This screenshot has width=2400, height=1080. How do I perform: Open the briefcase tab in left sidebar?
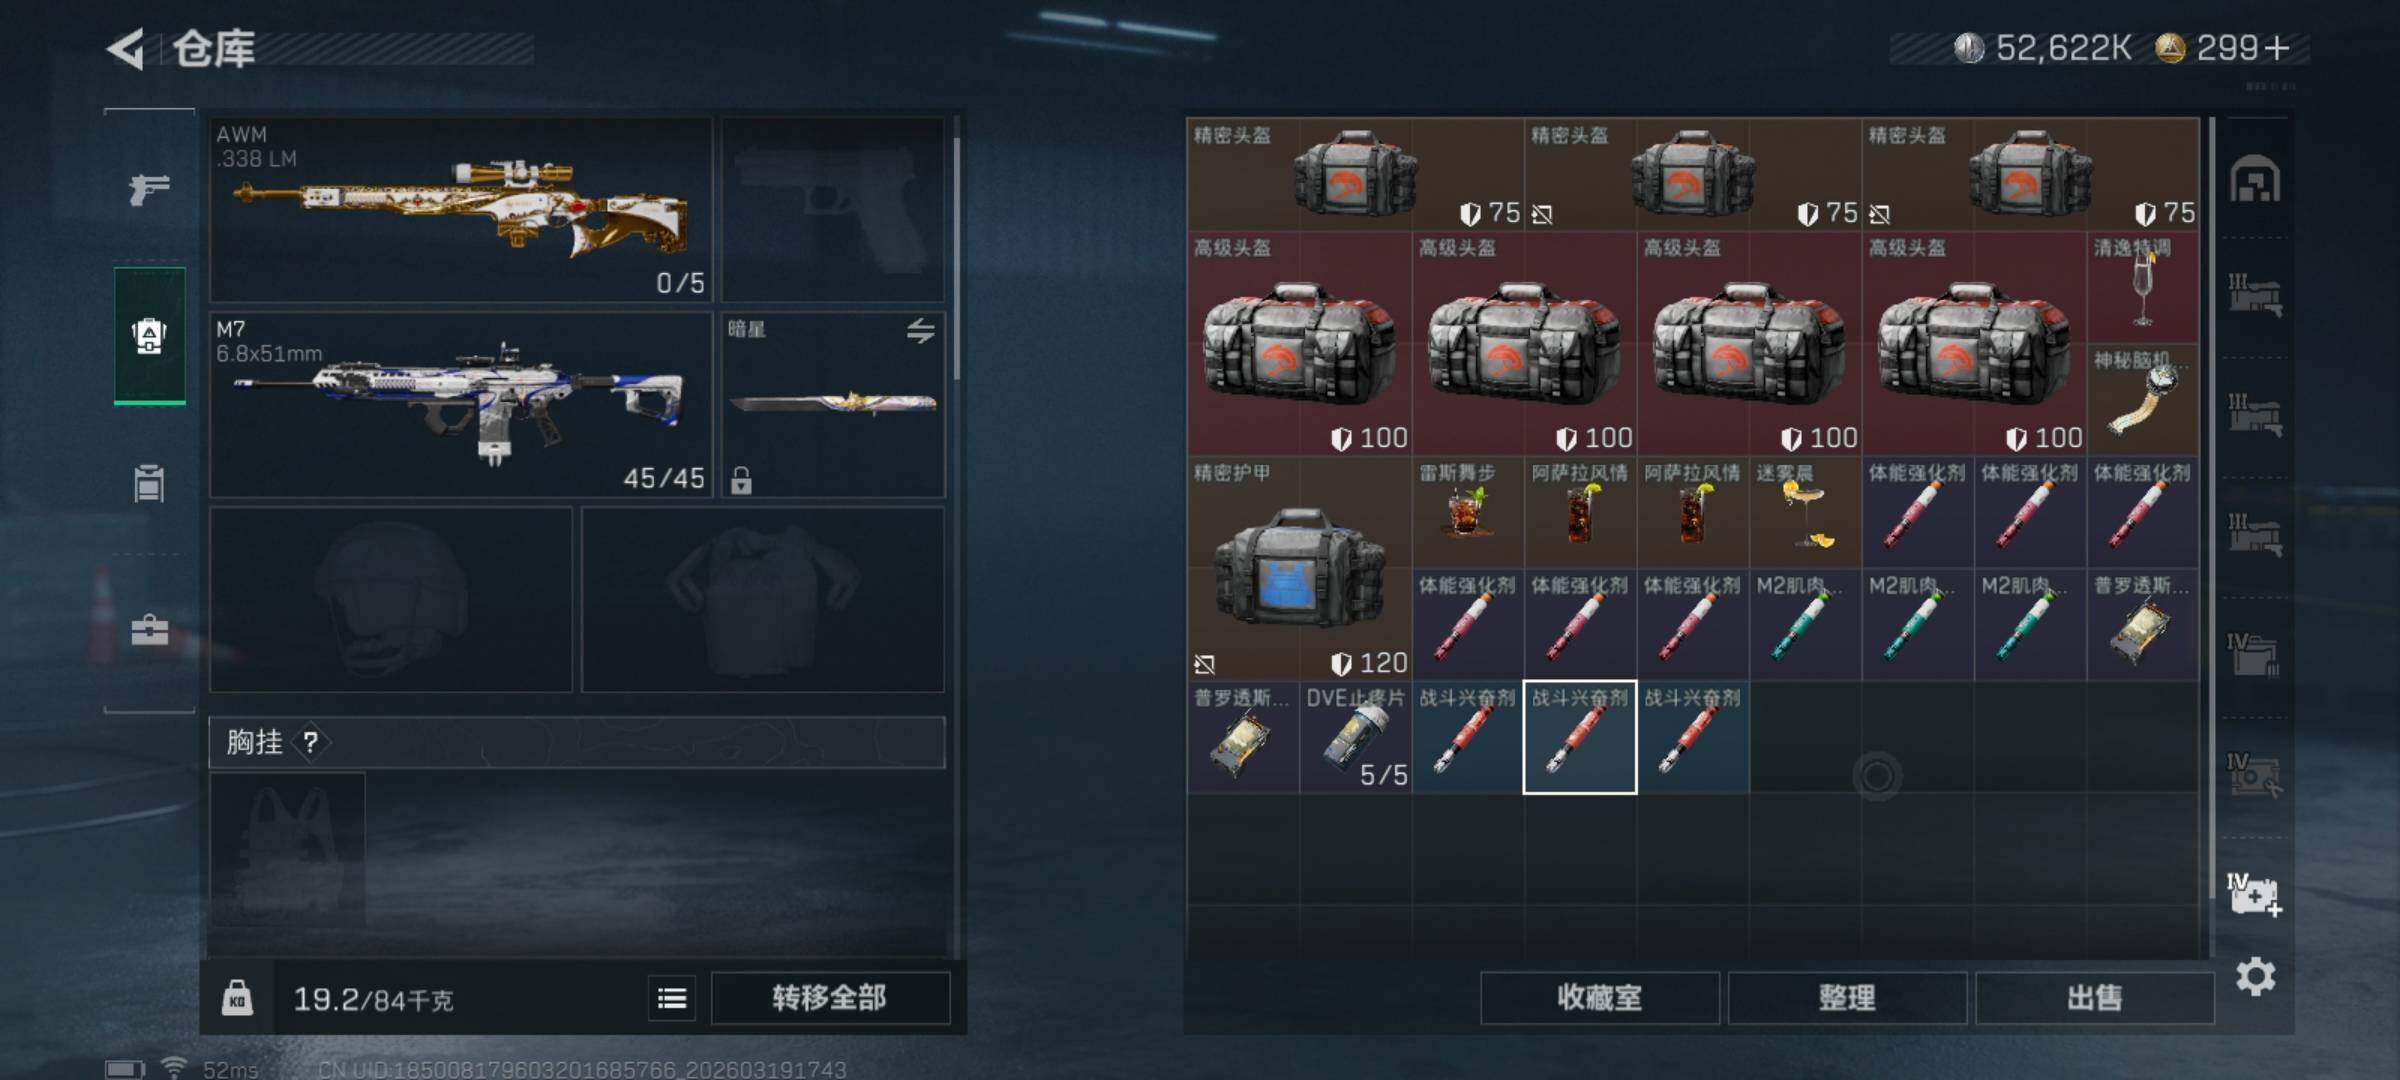(x=149, y=630)
